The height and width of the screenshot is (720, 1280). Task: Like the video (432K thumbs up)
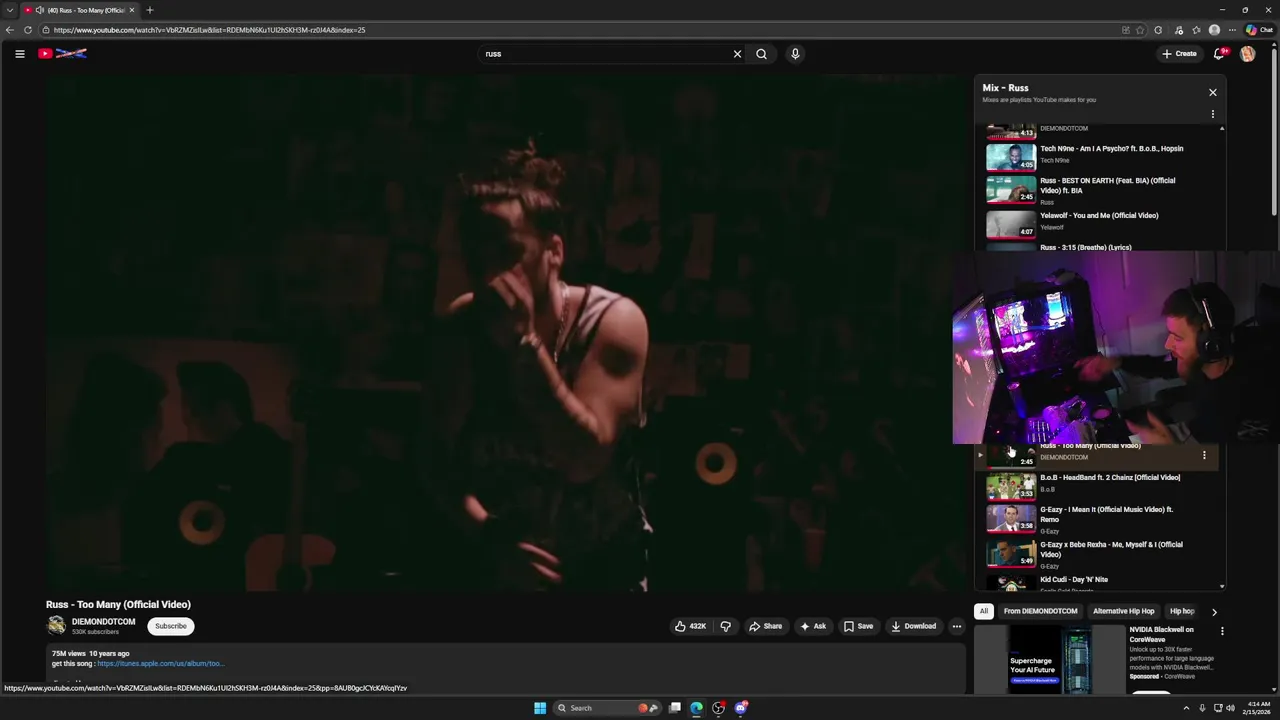[x=690, y=626]
